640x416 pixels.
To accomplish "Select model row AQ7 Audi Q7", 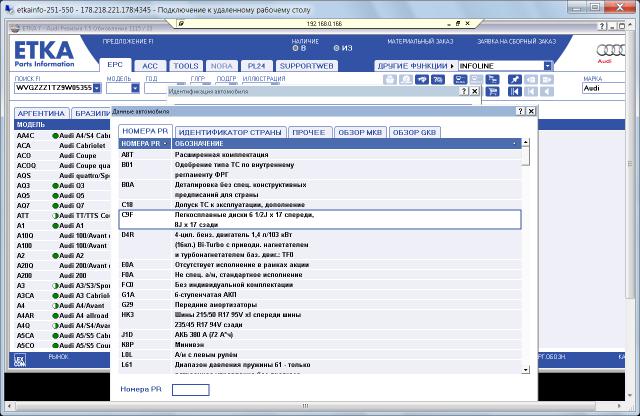I will pos(62,205).
